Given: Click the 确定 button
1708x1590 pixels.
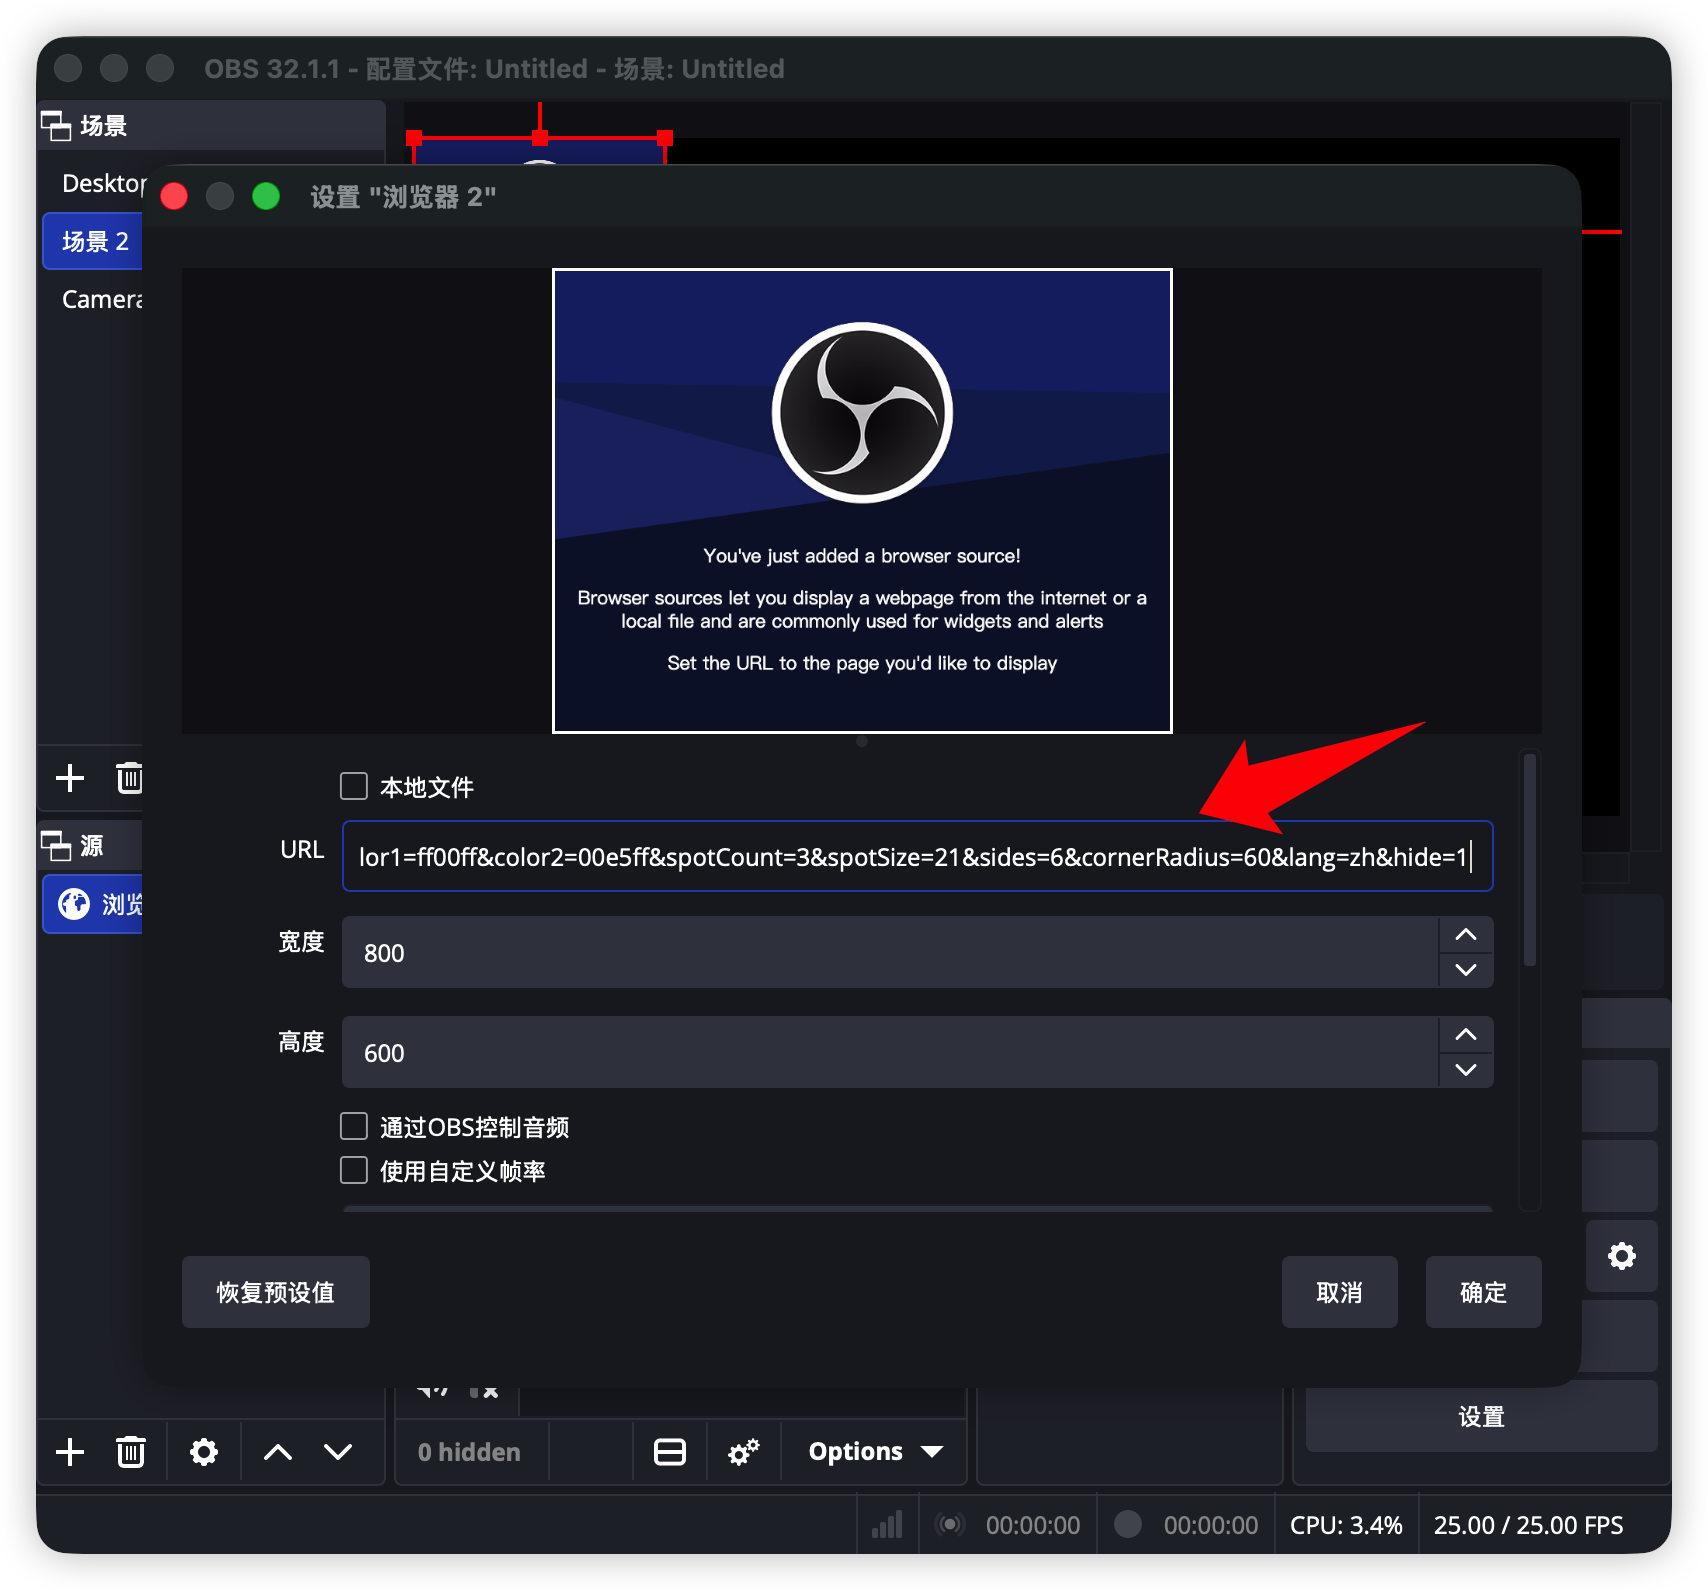Looking at the screenshot, I should point(1483,1292).
